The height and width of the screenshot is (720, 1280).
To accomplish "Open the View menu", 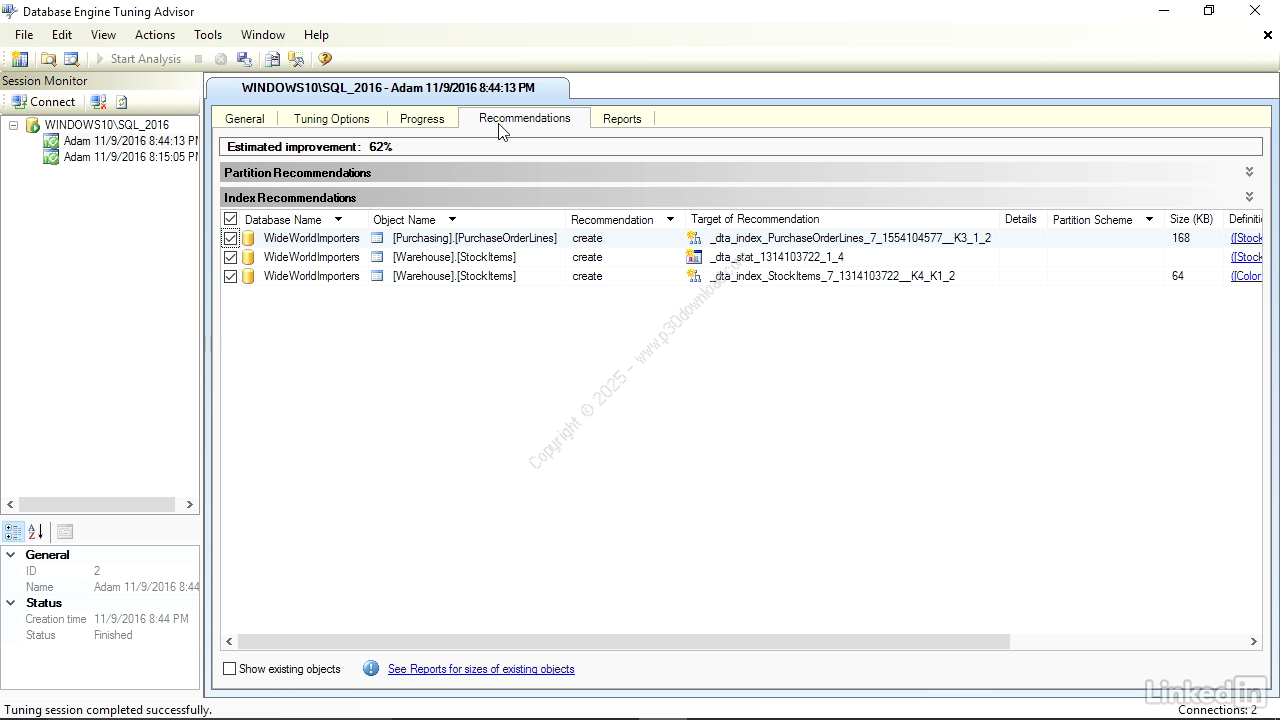I will (x=103, y=35).
